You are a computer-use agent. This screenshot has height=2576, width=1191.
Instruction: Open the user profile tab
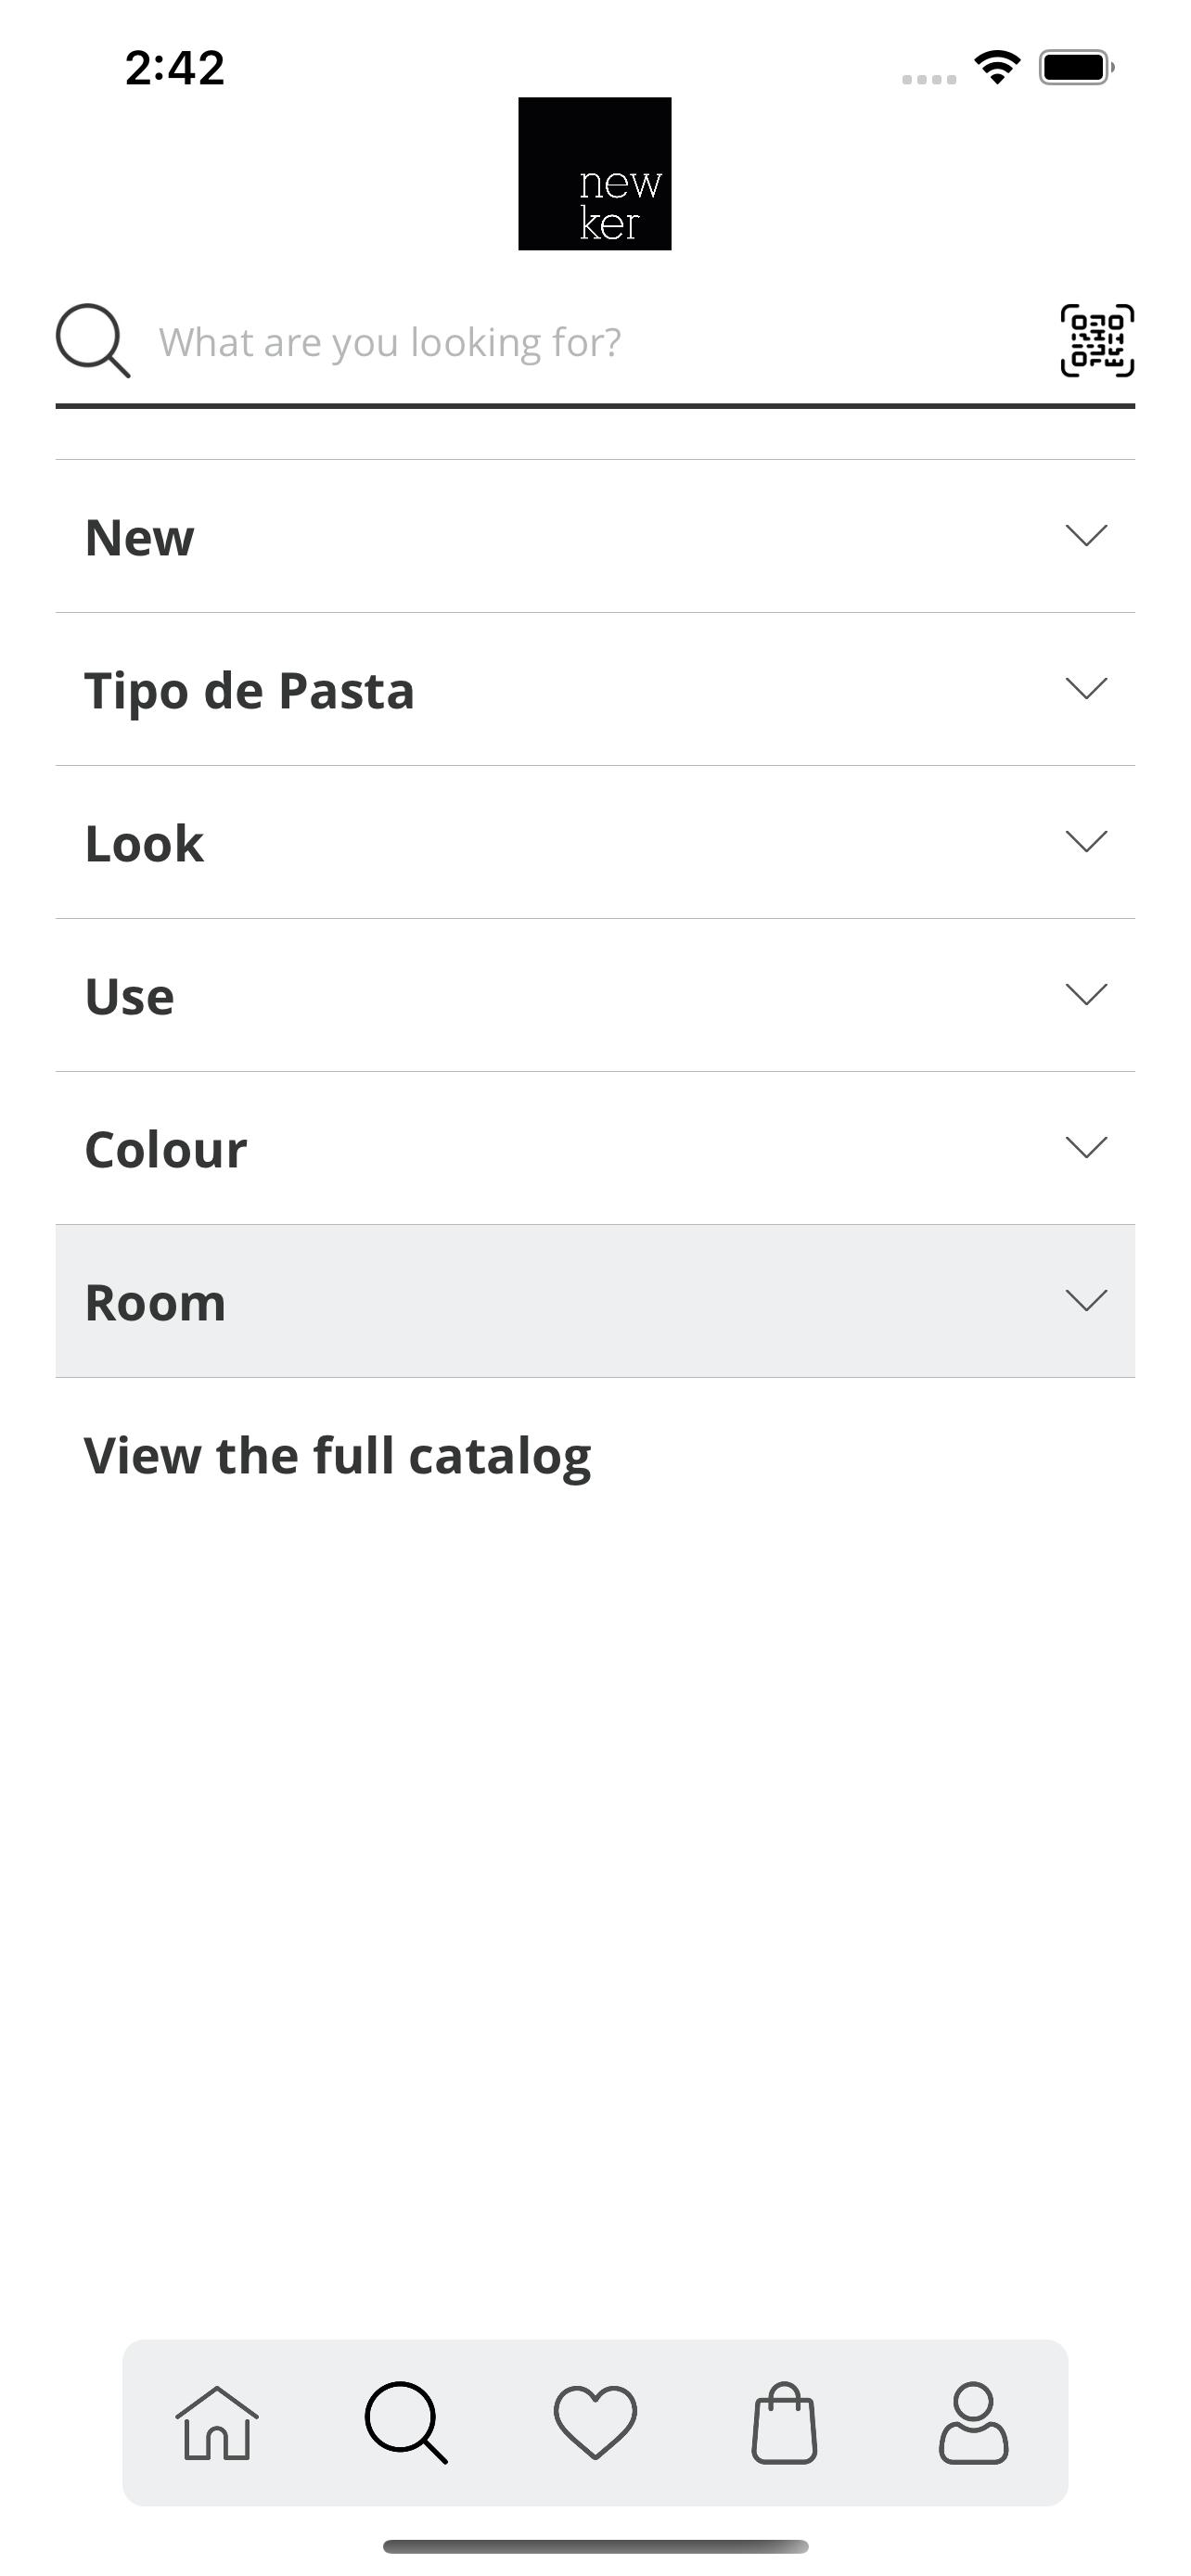[973, 2422]
